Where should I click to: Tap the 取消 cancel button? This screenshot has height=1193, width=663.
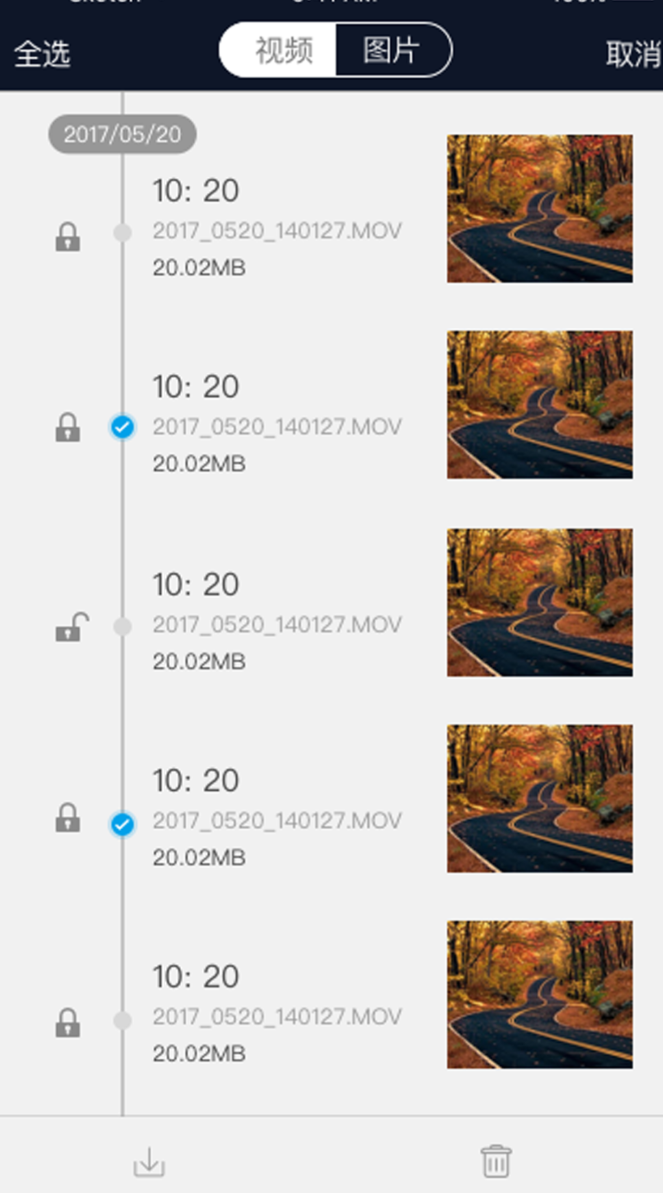point(633,54)
